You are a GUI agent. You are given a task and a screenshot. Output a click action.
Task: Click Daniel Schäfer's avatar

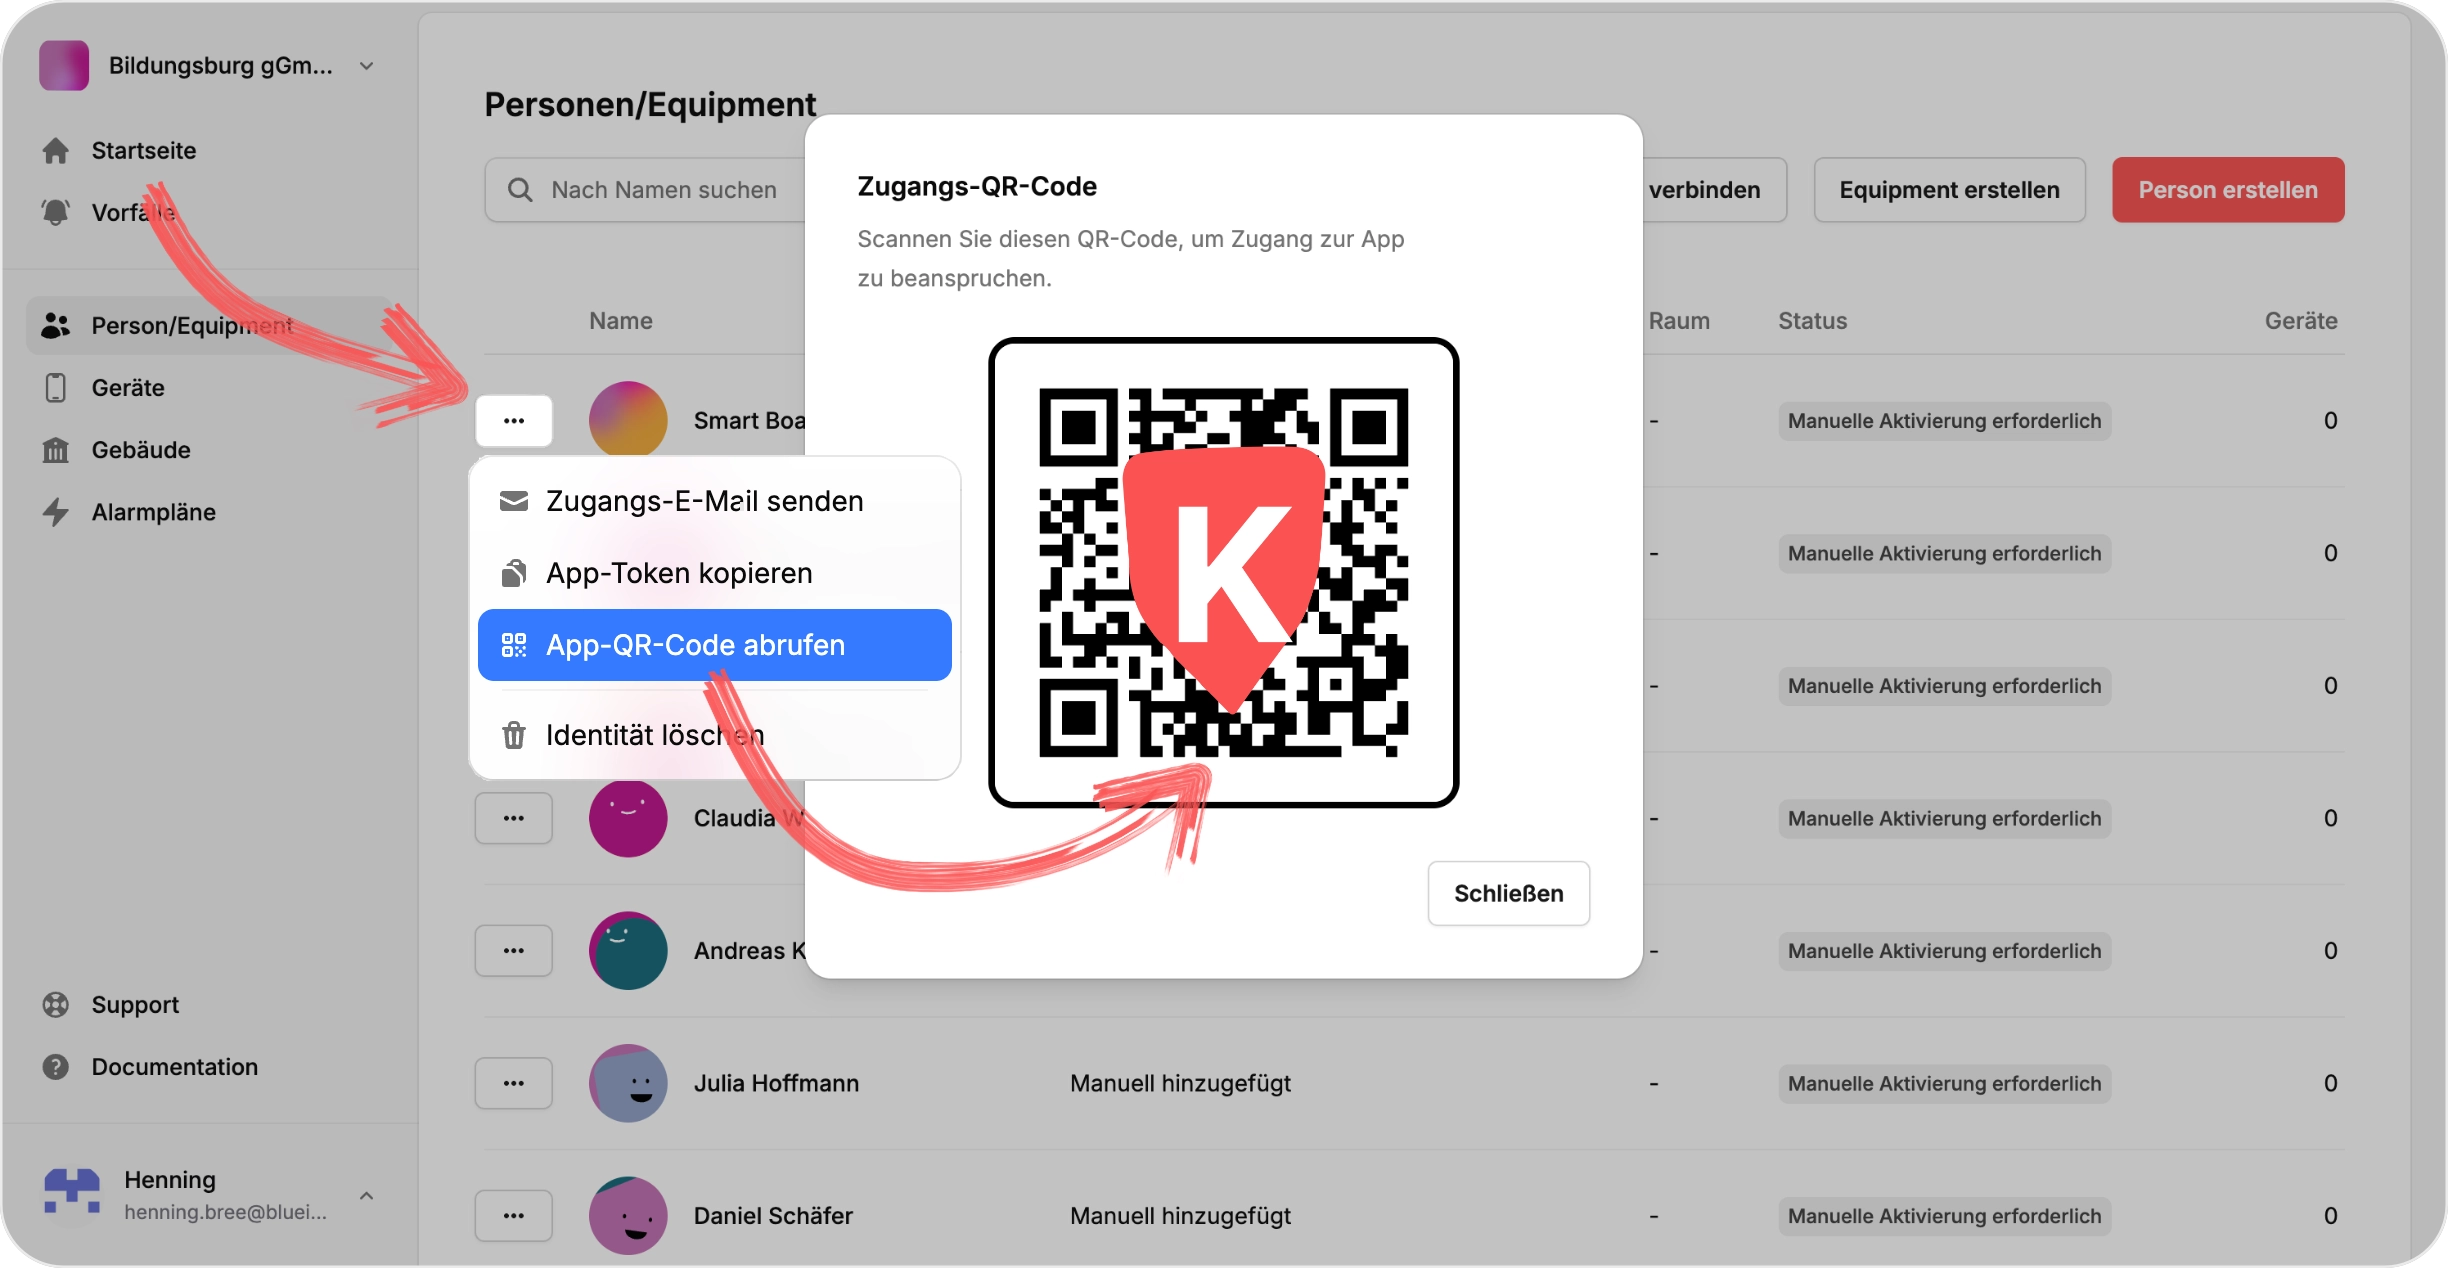coord(628,1215)
